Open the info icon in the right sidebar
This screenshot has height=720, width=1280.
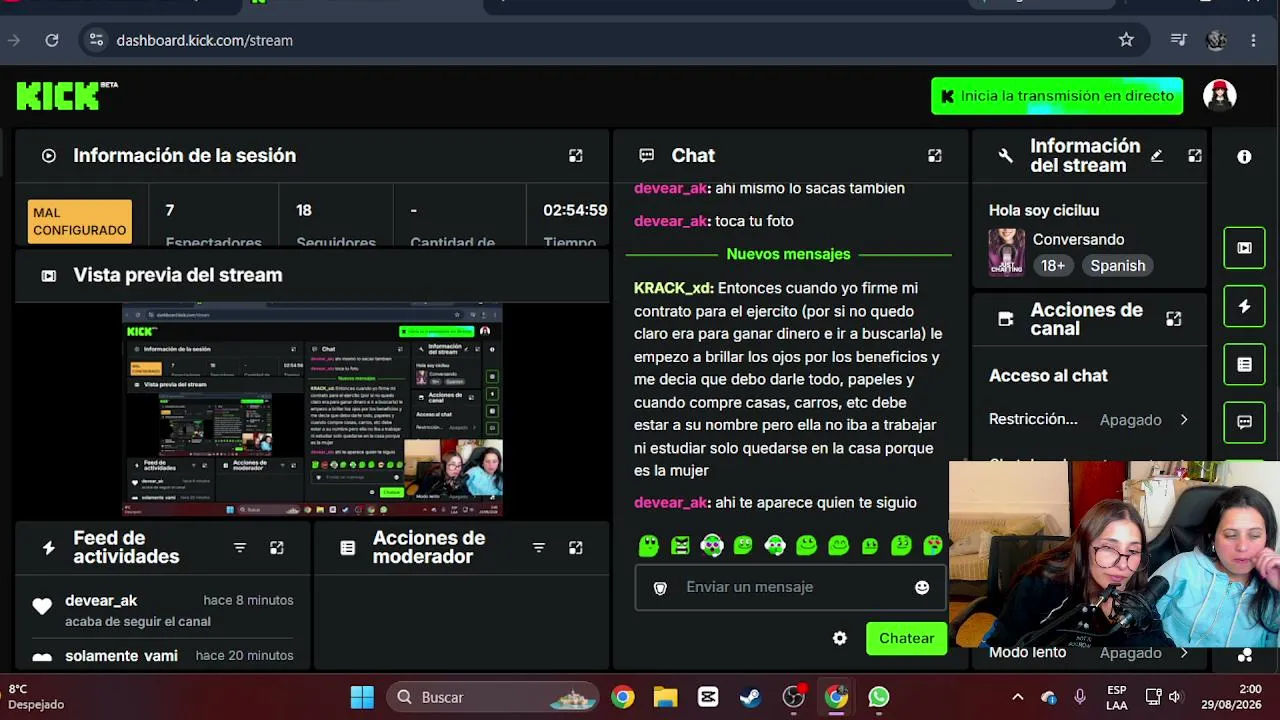pyautogui.click(x=1244, y=157)
